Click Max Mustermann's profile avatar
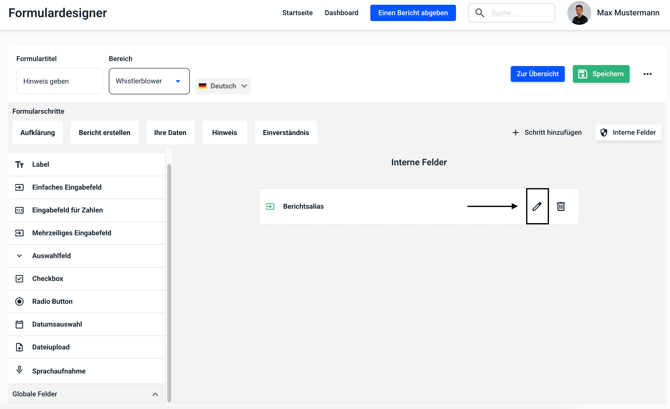Image resolution: width=670 pixels, height=409 pixels. coord(579,13)
